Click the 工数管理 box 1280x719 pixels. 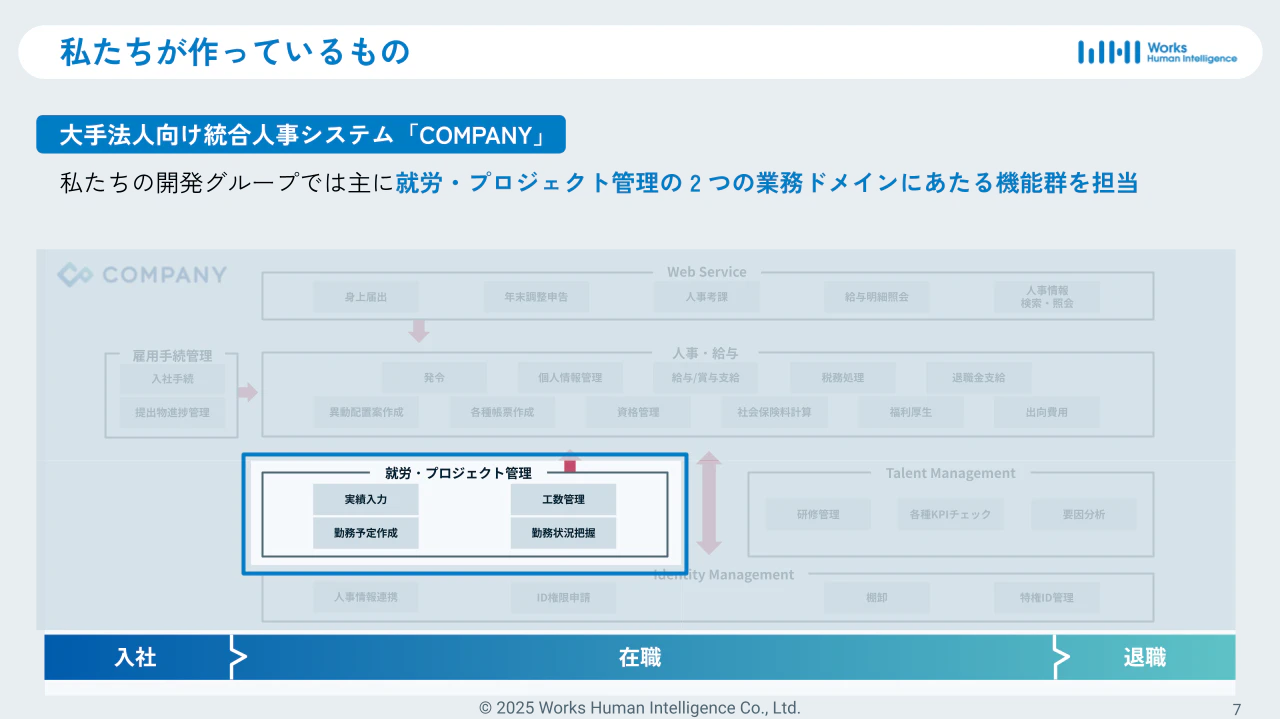[563, 499]
